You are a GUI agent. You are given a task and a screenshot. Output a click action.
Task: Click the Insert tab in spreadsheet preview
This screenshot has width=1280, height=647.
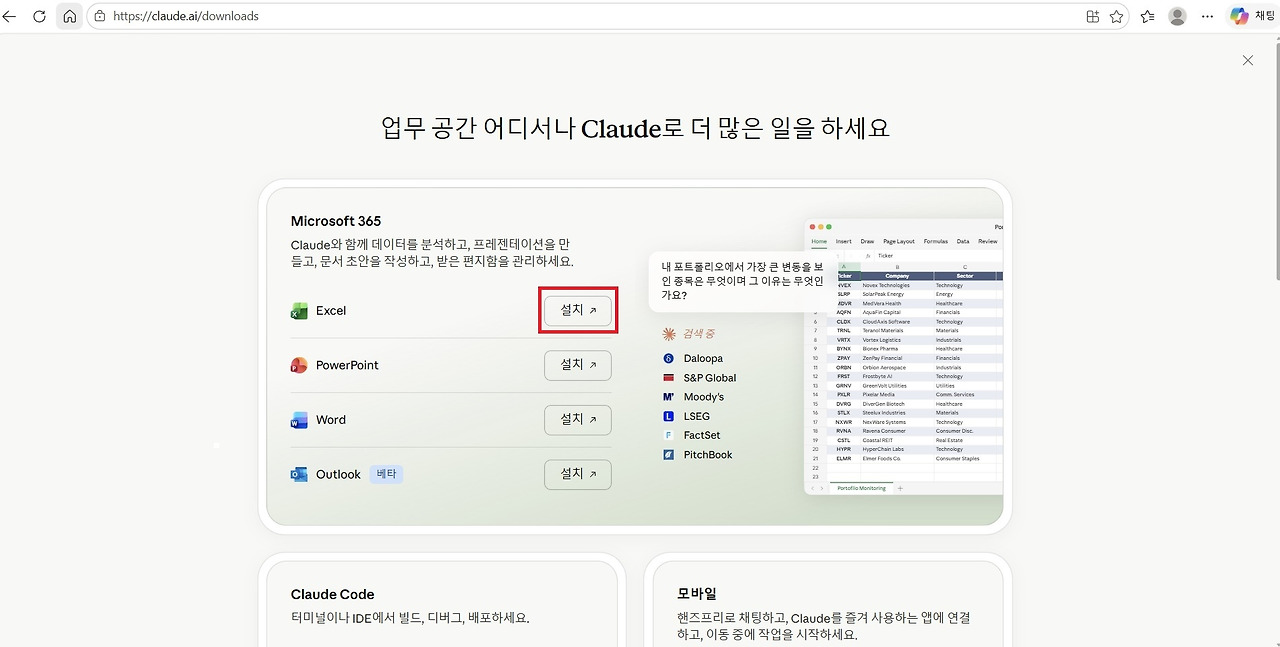click(x=844, y=241)
